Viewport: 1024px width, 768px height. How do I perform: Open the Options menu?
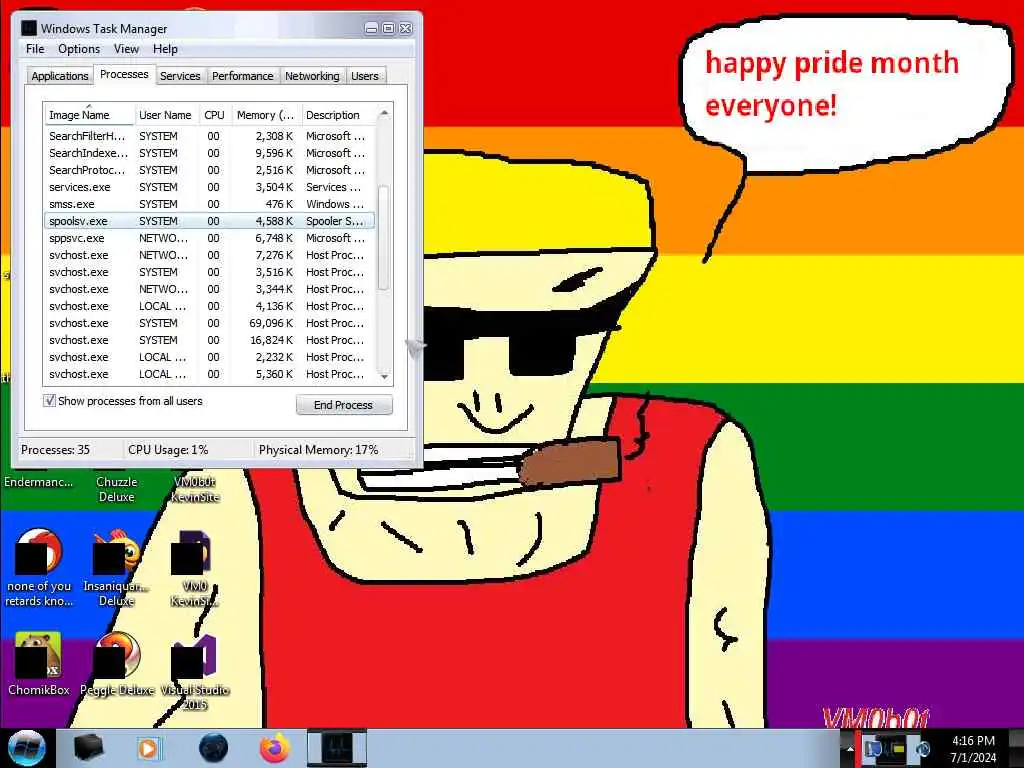click(79, 49)
